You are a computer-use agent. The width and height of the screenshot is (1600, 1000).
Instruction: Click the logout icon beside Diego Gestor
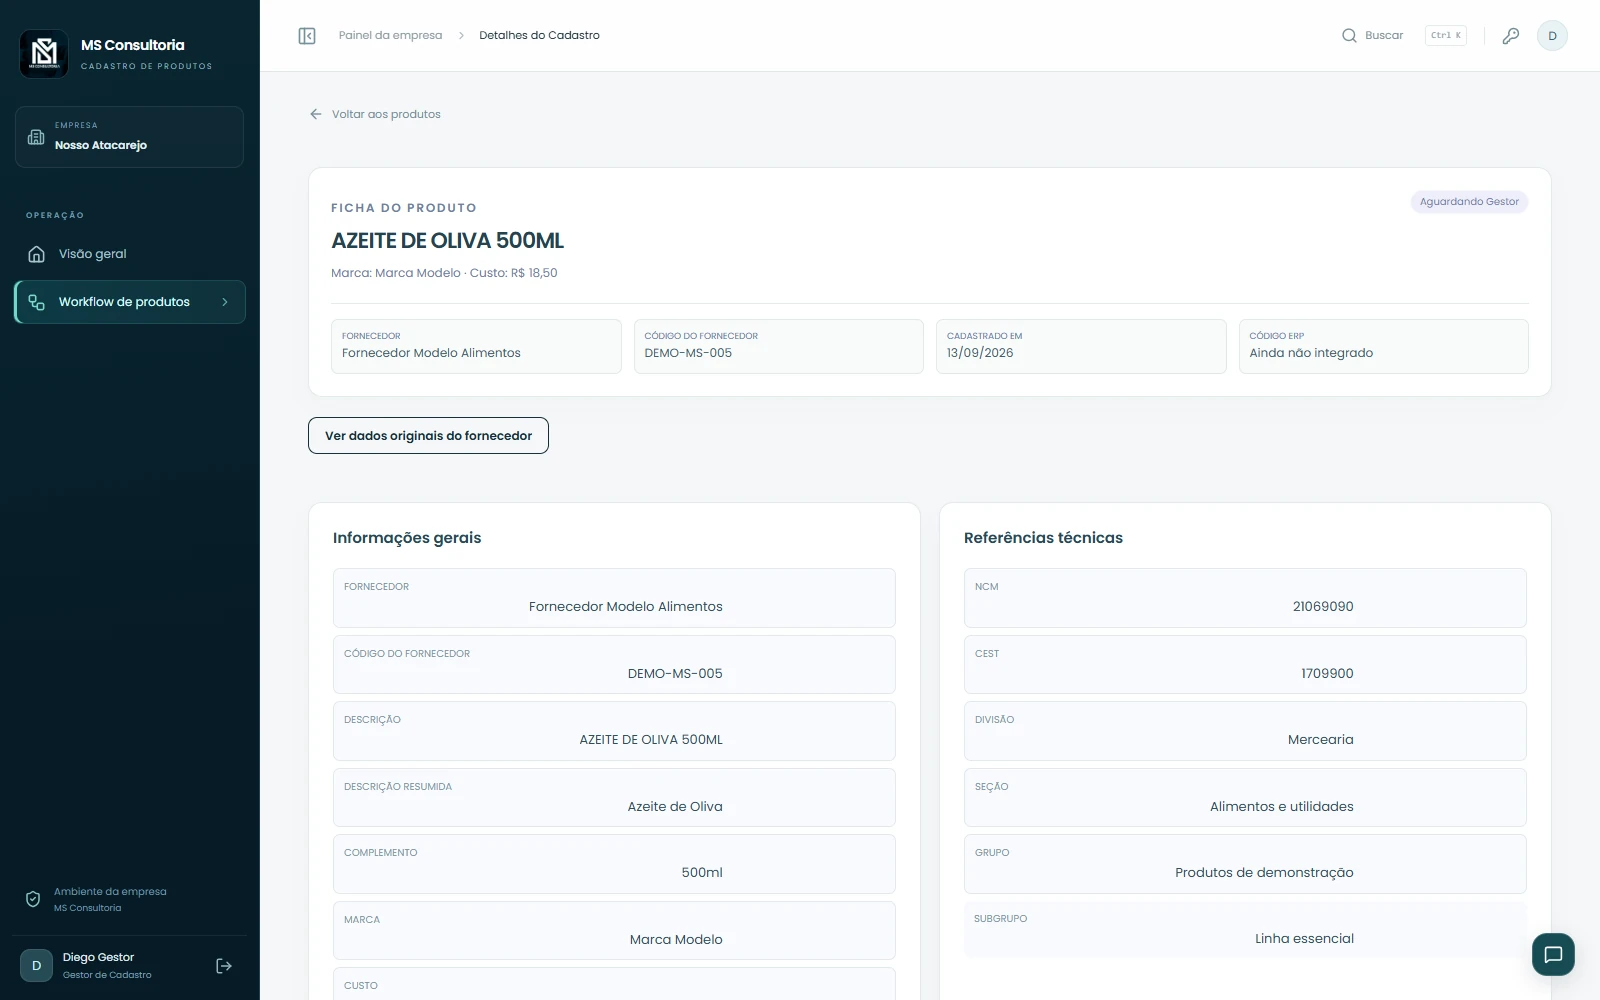[x=224, y=966]
